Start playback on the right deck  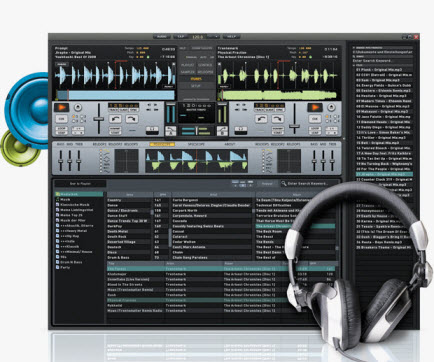tap(315, 107)
